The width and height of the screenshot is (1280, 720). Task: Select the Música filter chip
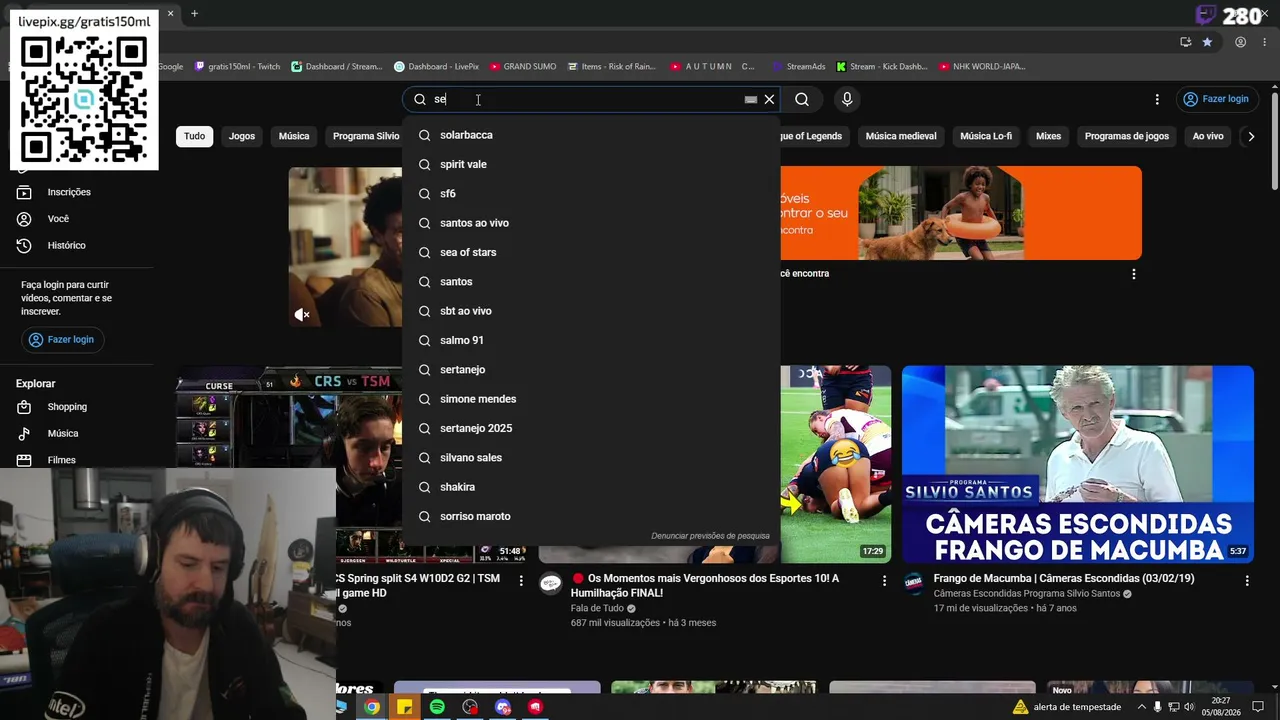point(294,136)
